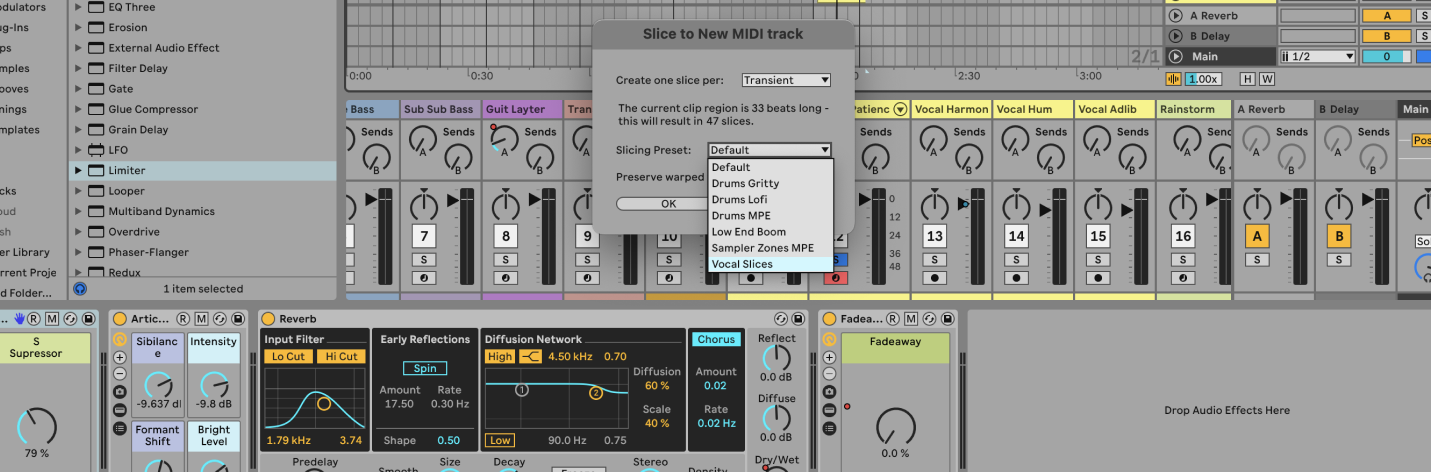Screen dimensions: 1431x472
Task: Choose Low End Boom preset
Action: coord(770,232)
